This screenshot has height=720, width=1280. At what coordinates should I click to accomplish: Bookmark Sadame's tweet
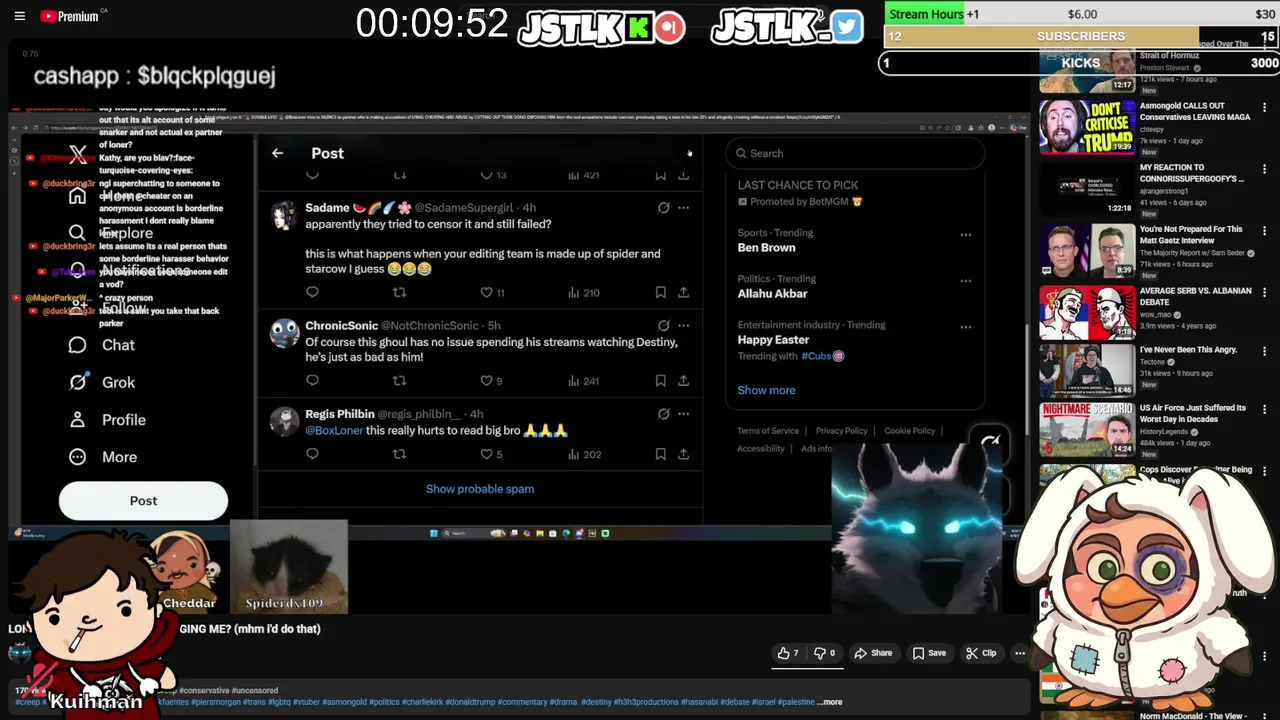(660, 292)
